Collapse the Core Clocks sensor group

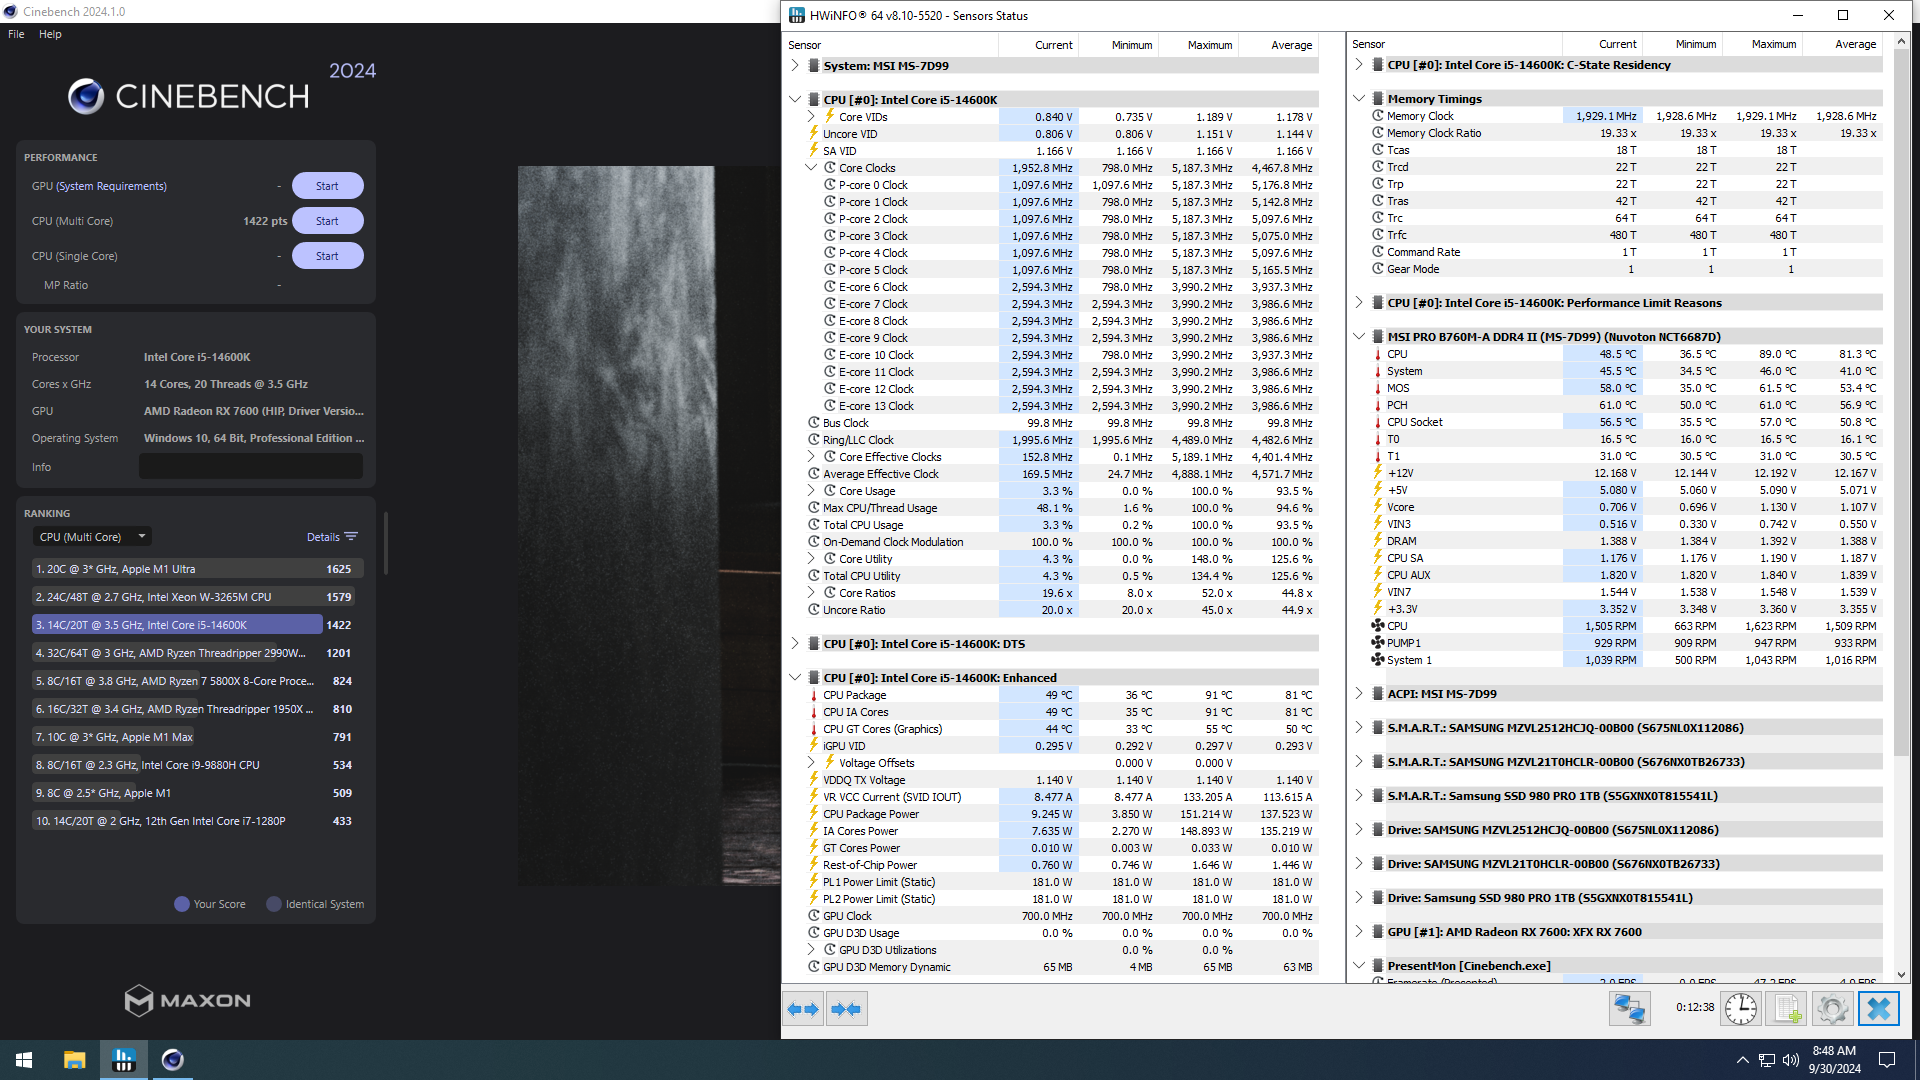[x=812, y=168]
